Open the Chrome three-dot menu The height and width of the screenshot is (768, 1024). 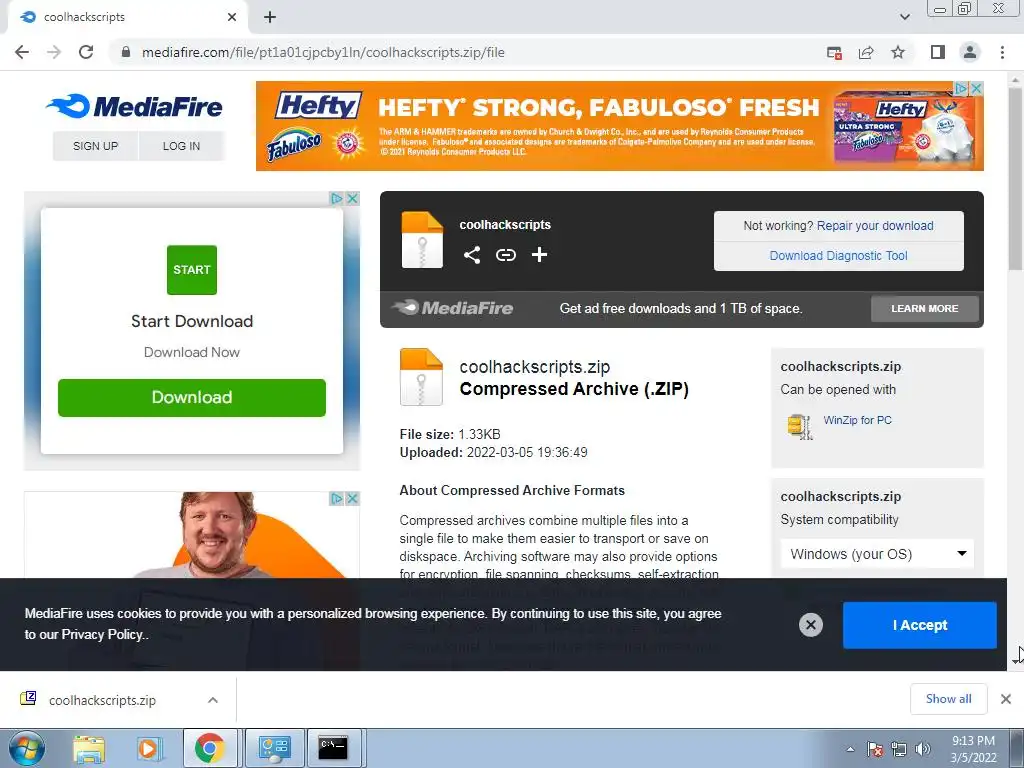click(1002, 52)
